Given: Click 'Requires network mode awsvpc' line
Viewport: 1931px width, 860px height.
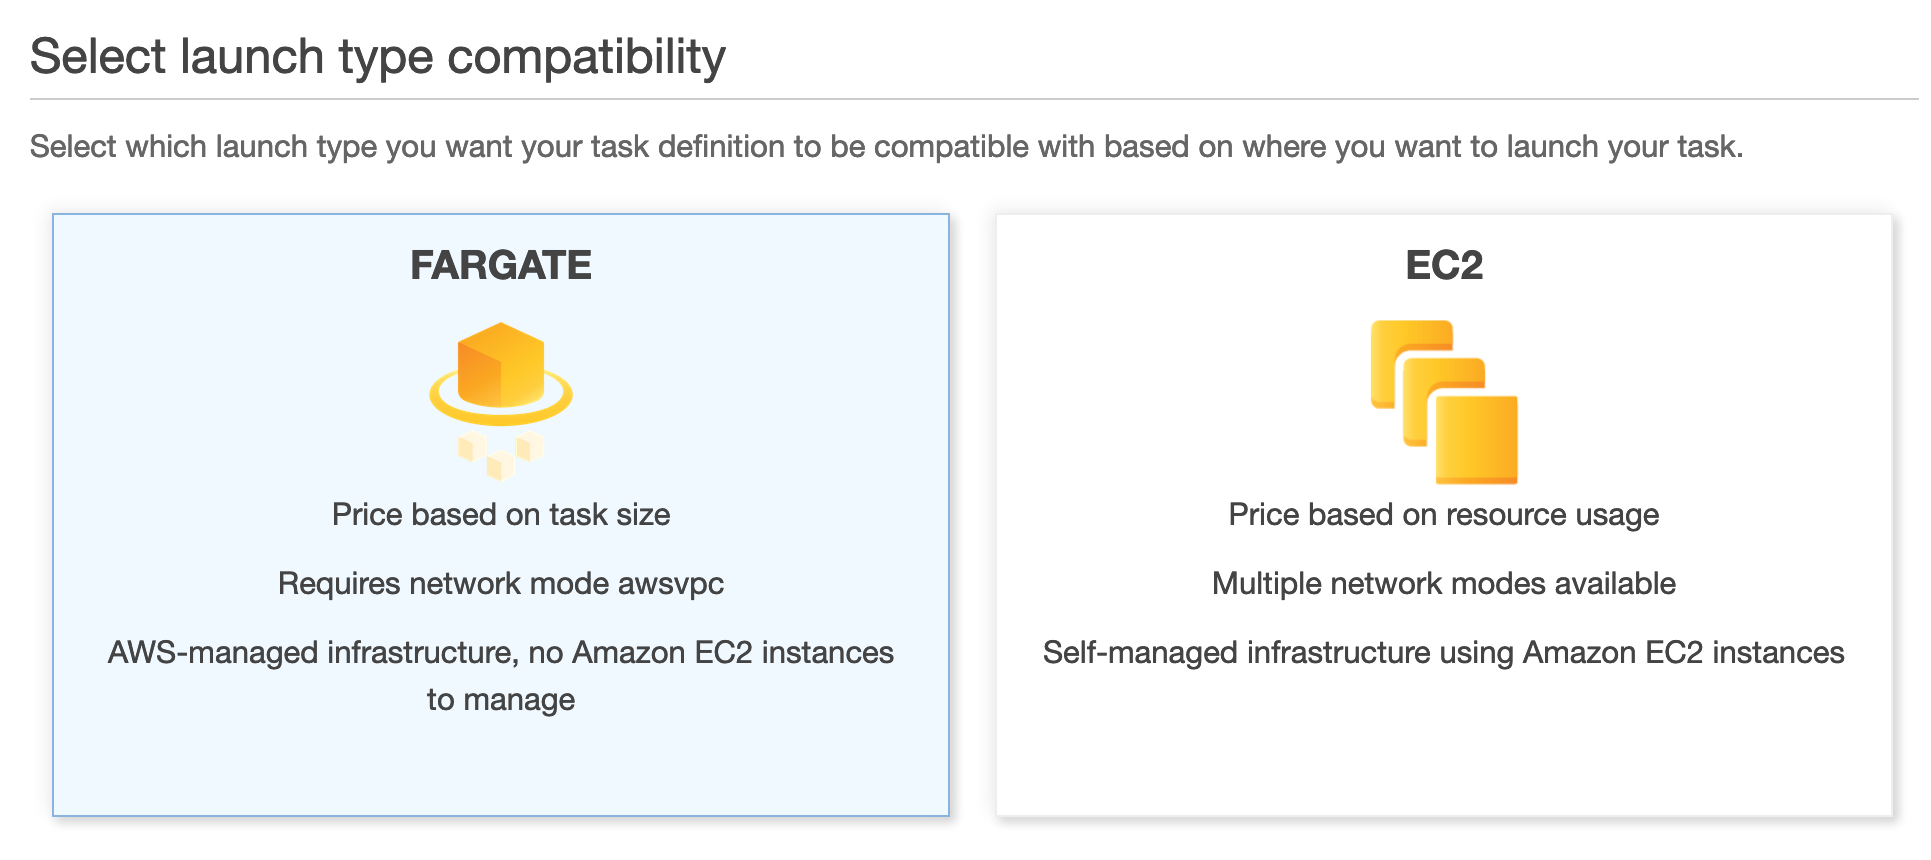Looking at the screenshot, I should click(x=501, y=584).
